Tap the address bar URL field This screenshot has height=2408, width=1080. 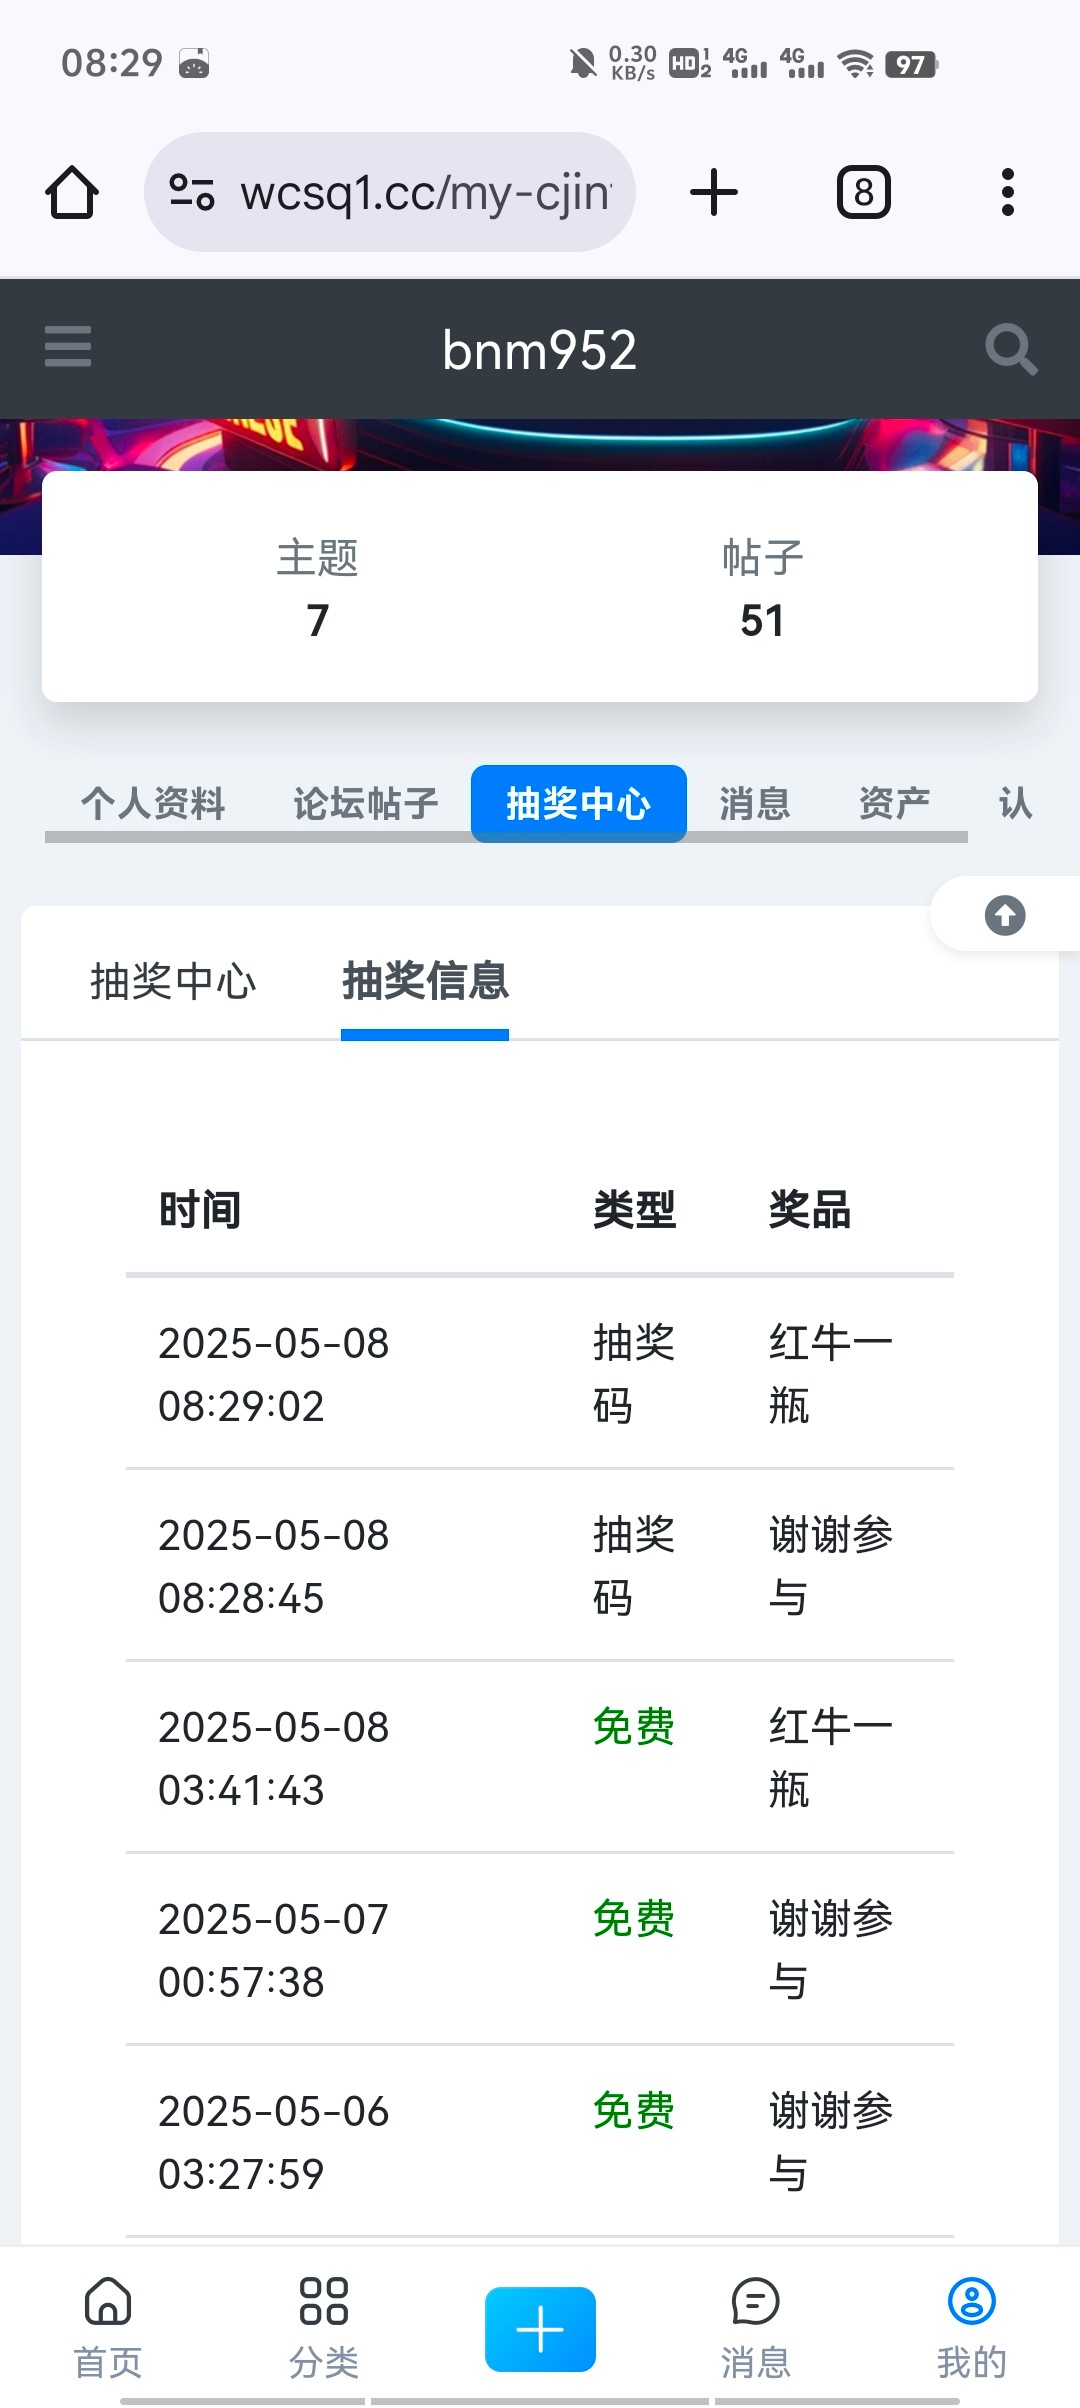425,192
